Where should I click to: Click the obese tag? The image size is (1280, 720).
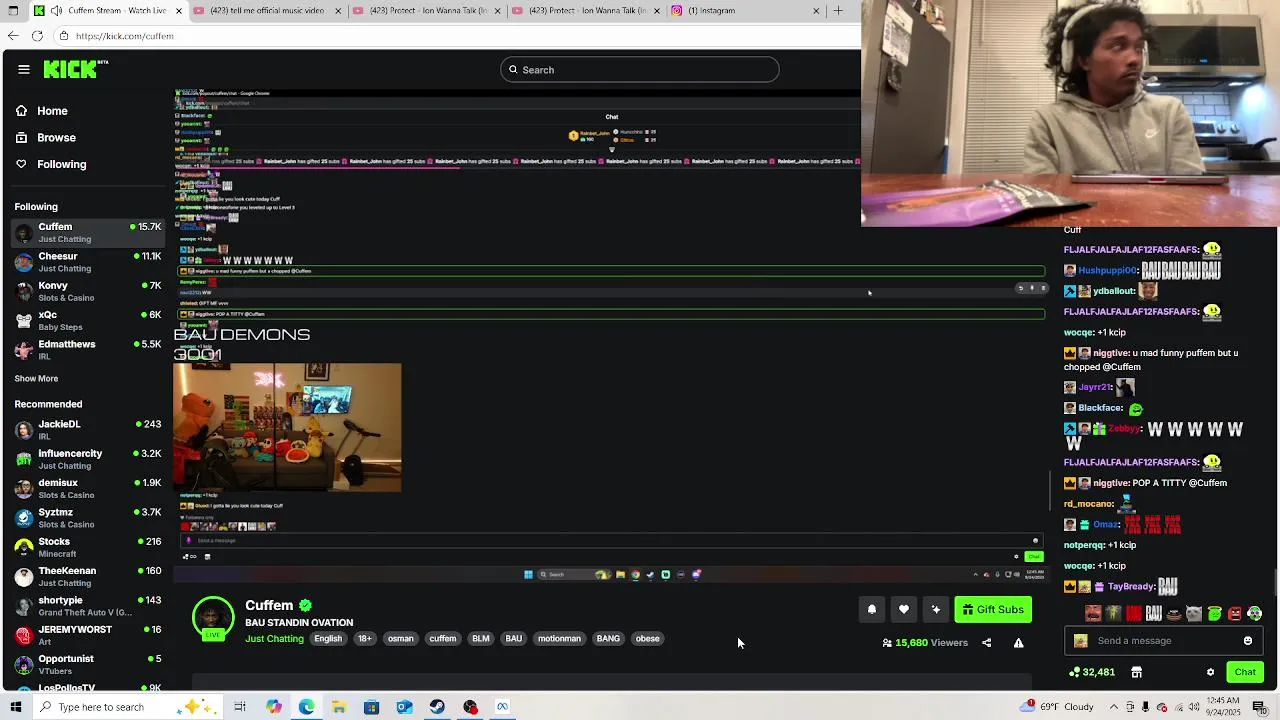[x=647, y=639]
